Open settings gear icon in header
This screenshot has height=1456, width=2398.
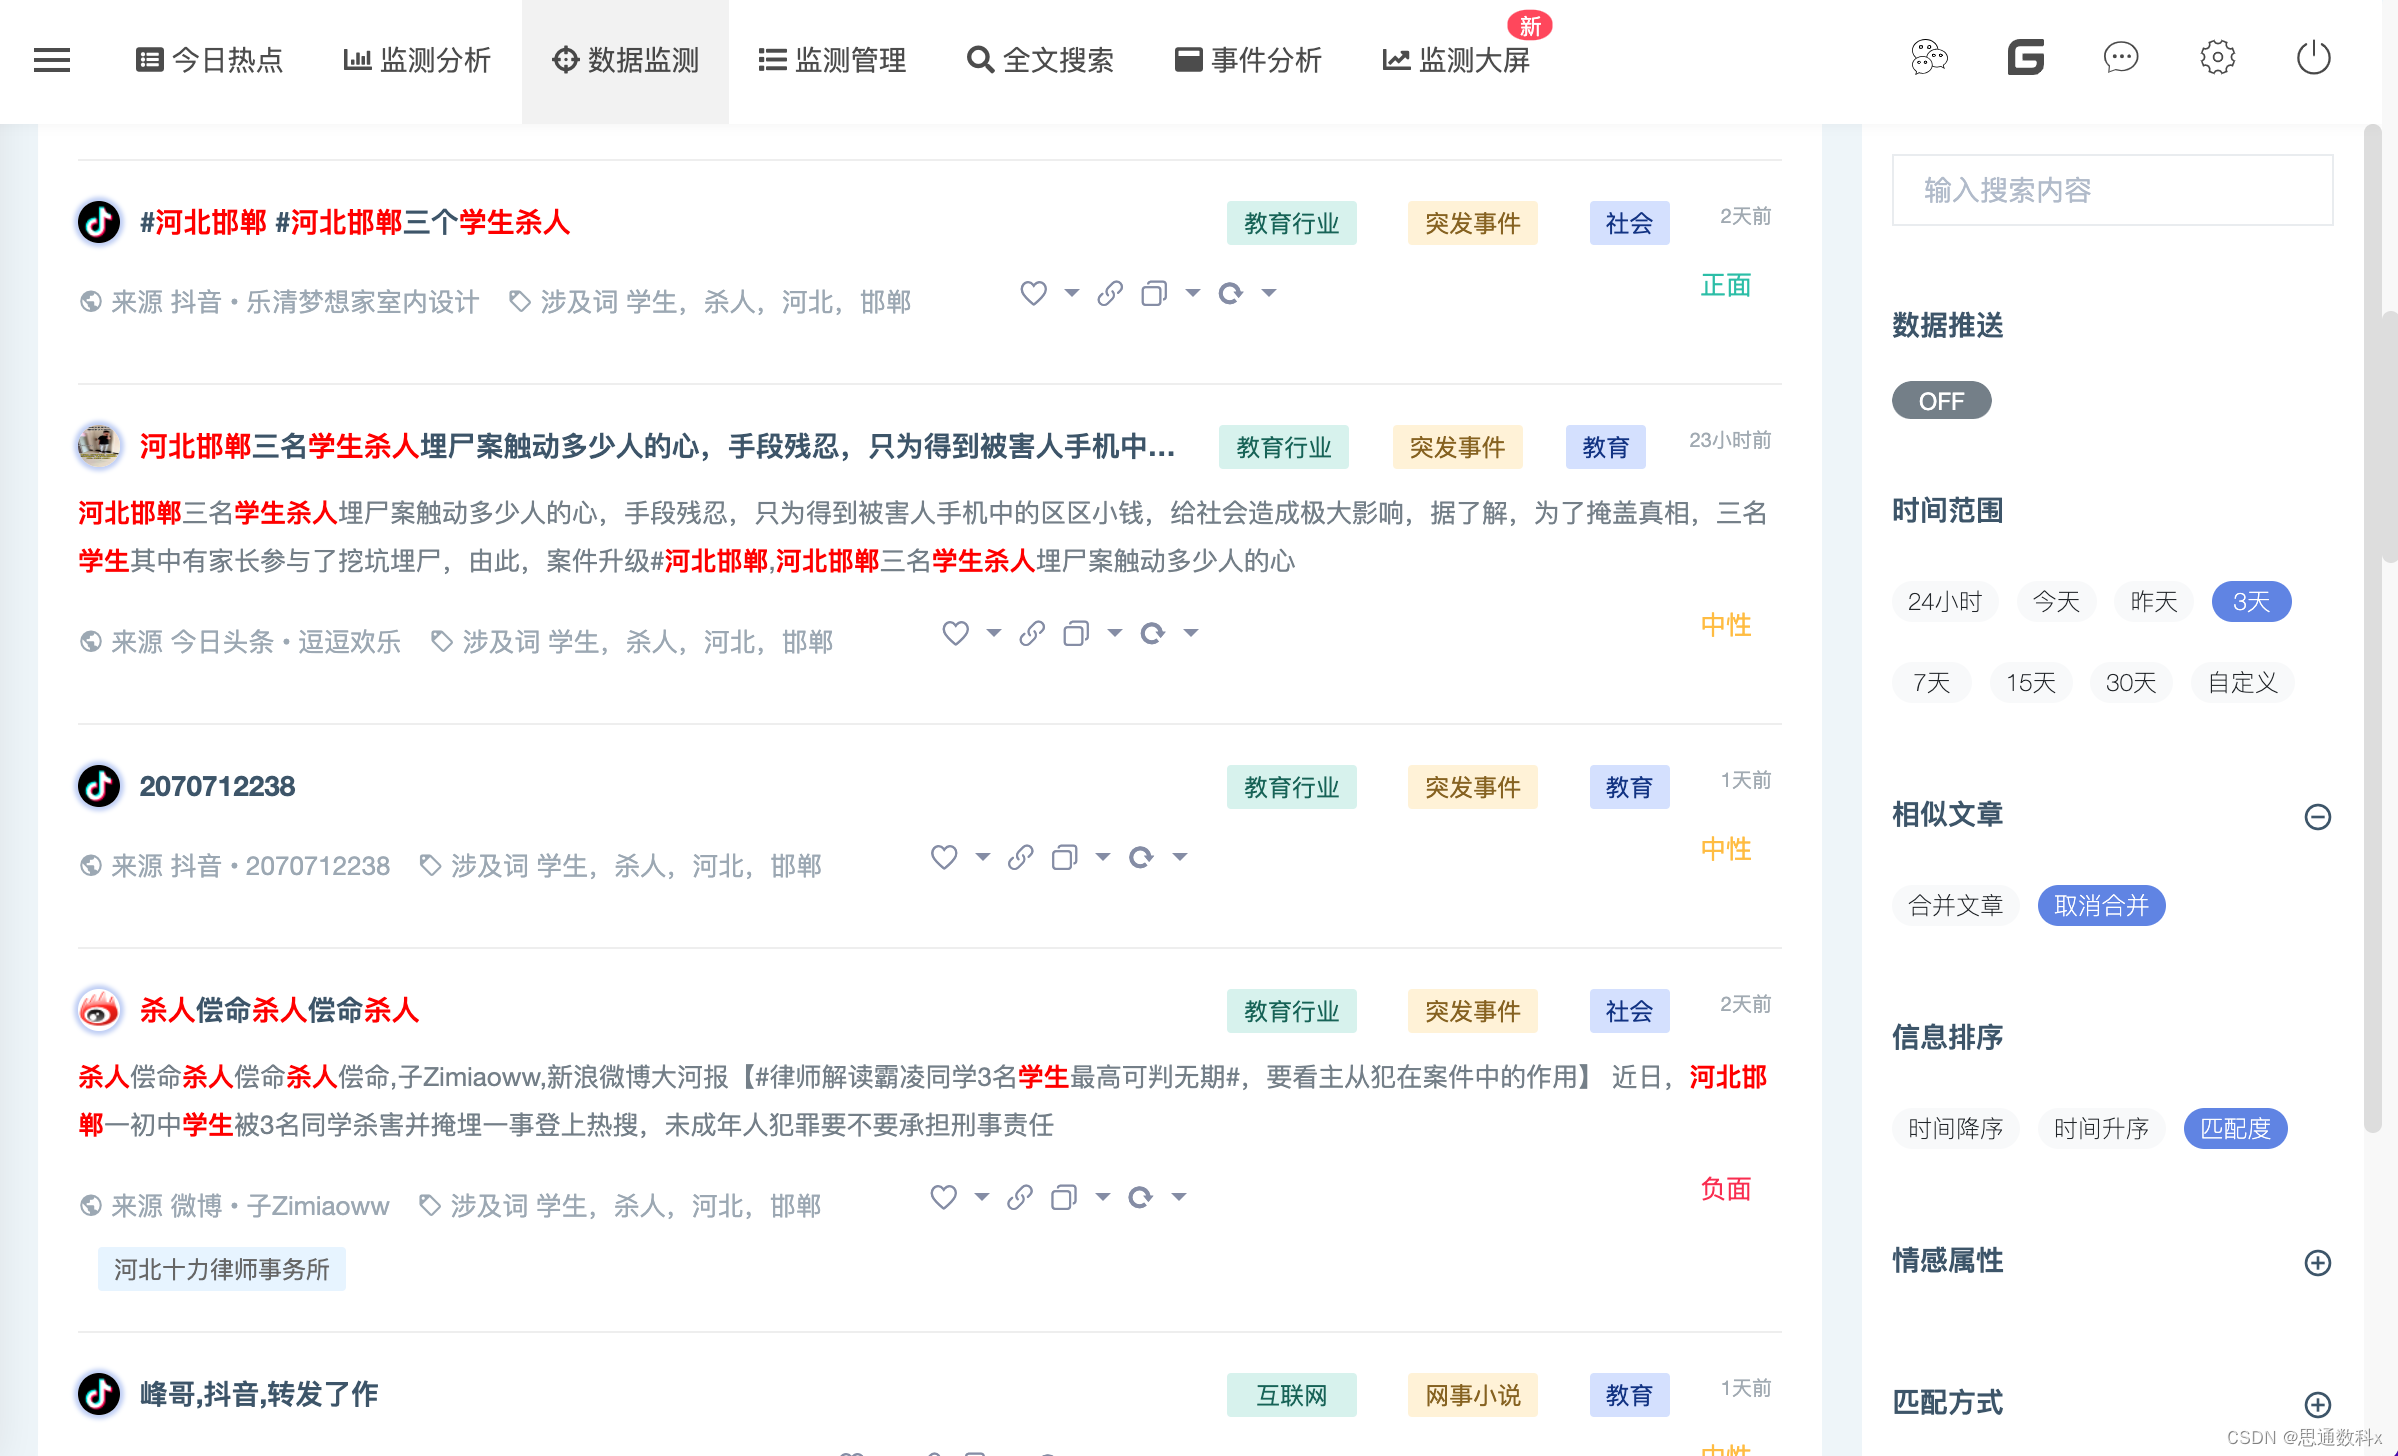pyautogui.click(x=2217, y=58)
